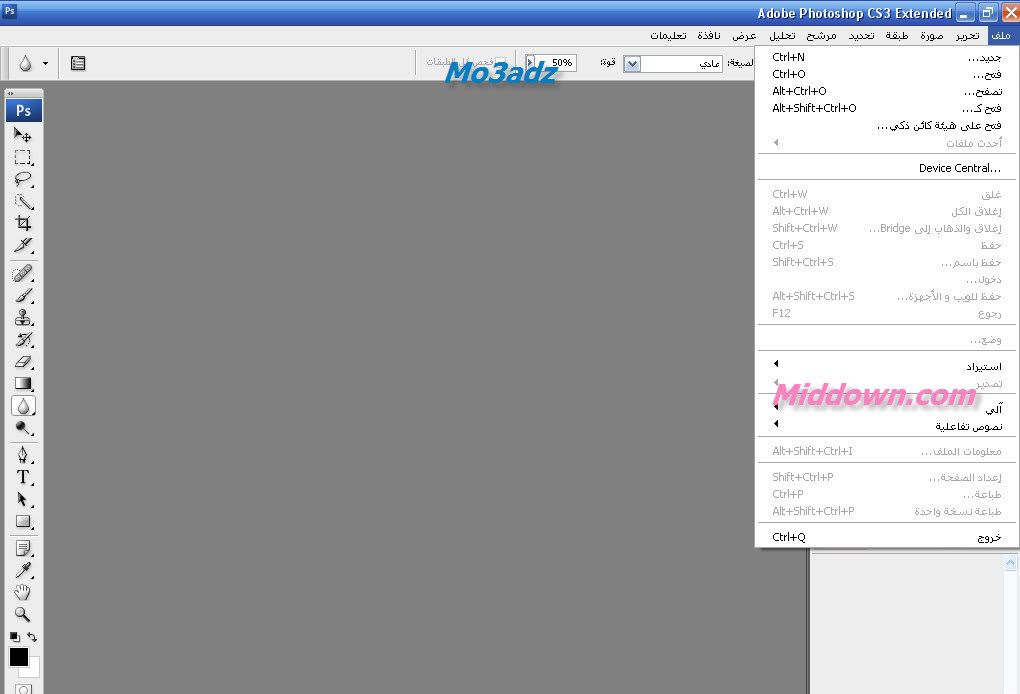Open the تعليمات (Help) menu

(x=668, y=36)
